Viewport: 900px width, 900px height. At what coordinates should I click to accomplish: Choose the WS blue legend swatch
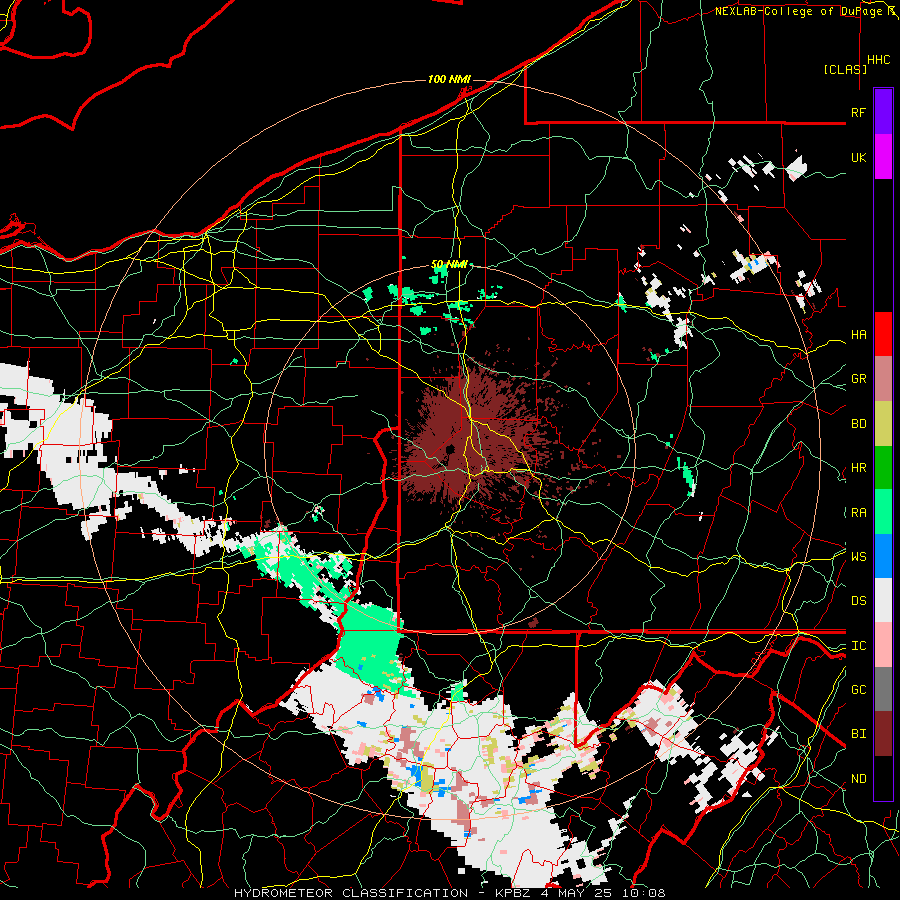(x=883, y=556)
